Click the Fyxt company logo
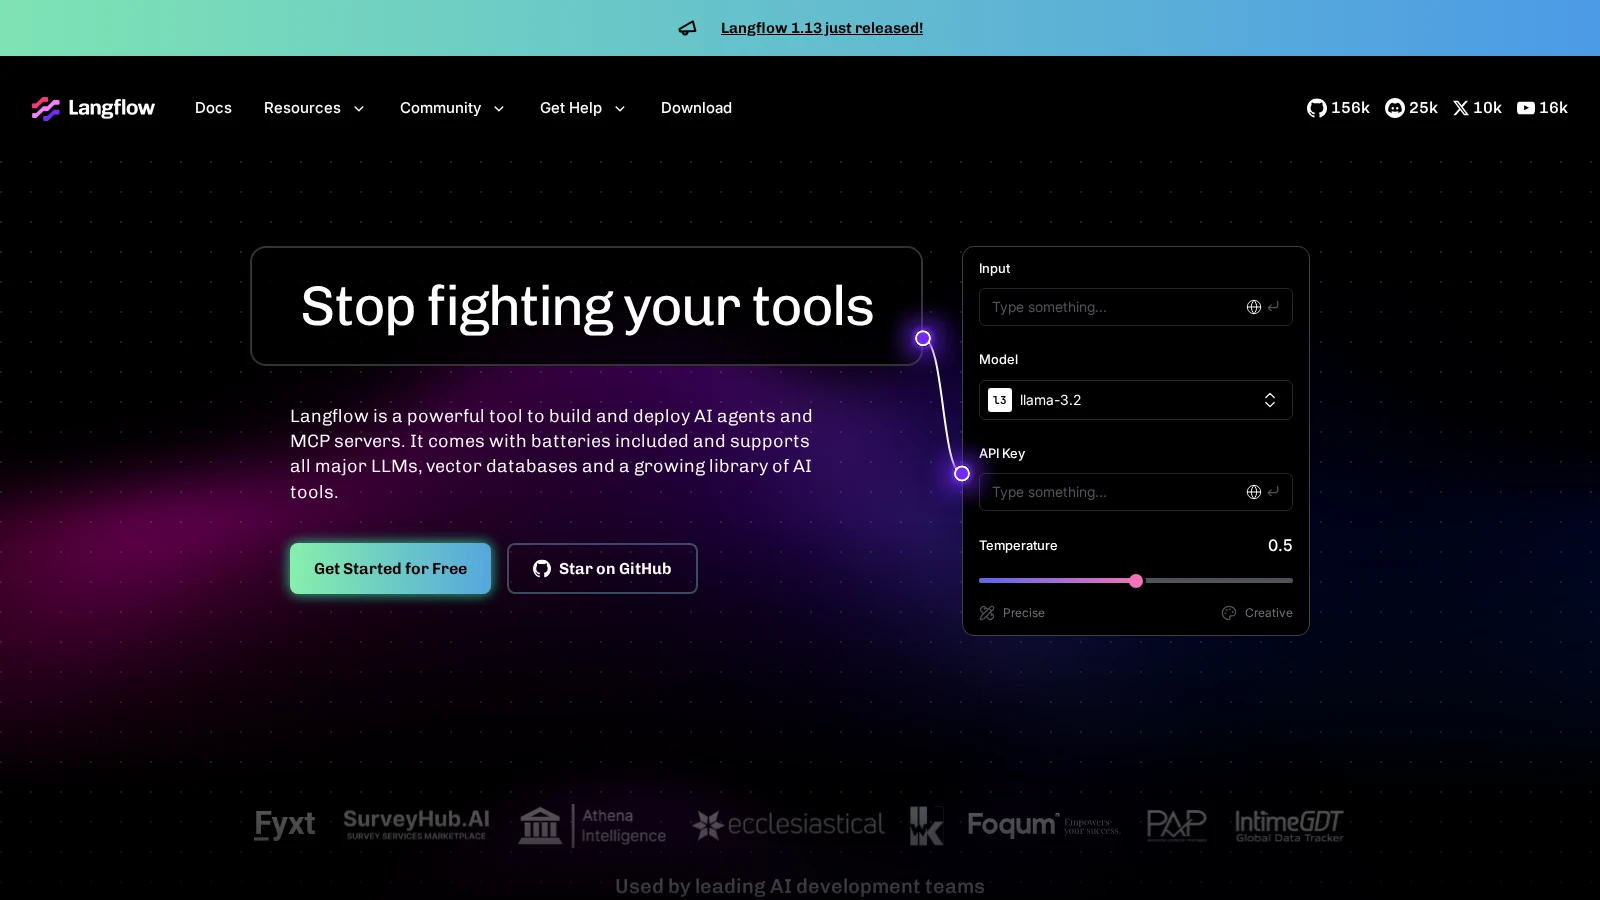This screenshot has width=1600, height=900. (284, 825)
